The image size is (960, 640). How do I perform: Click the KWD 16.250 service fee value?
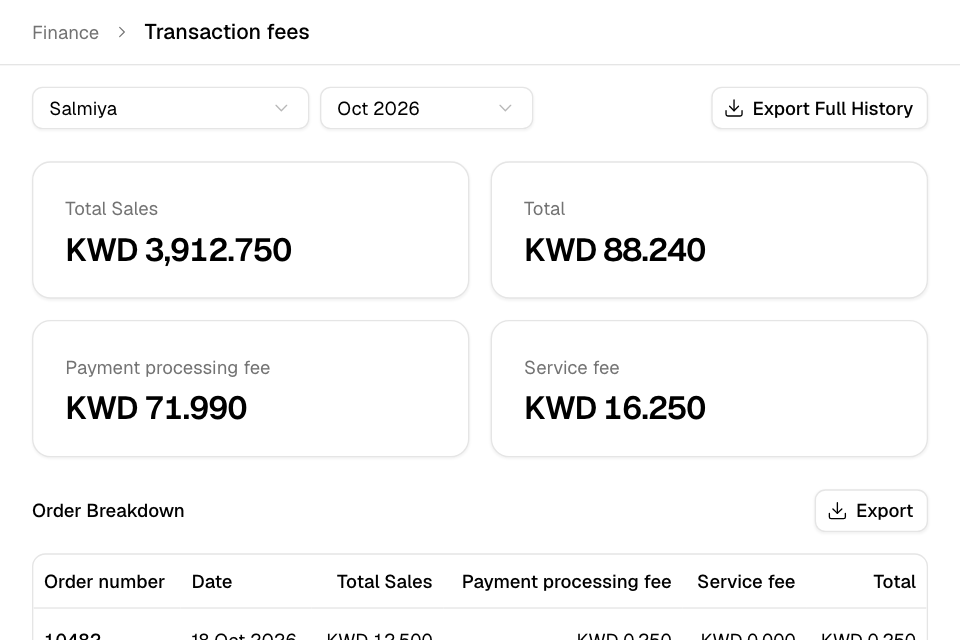point(615,408)
